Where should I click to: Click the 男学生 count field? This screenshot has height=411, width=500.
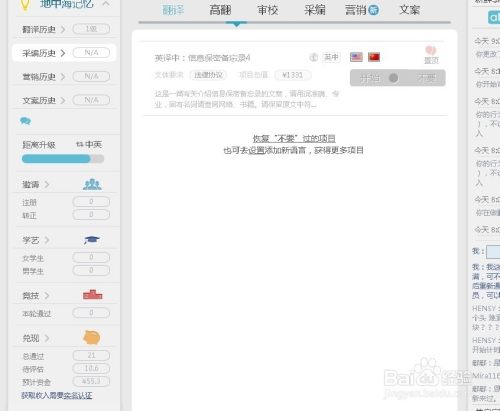pyautogui.click(x=91, y=270)
